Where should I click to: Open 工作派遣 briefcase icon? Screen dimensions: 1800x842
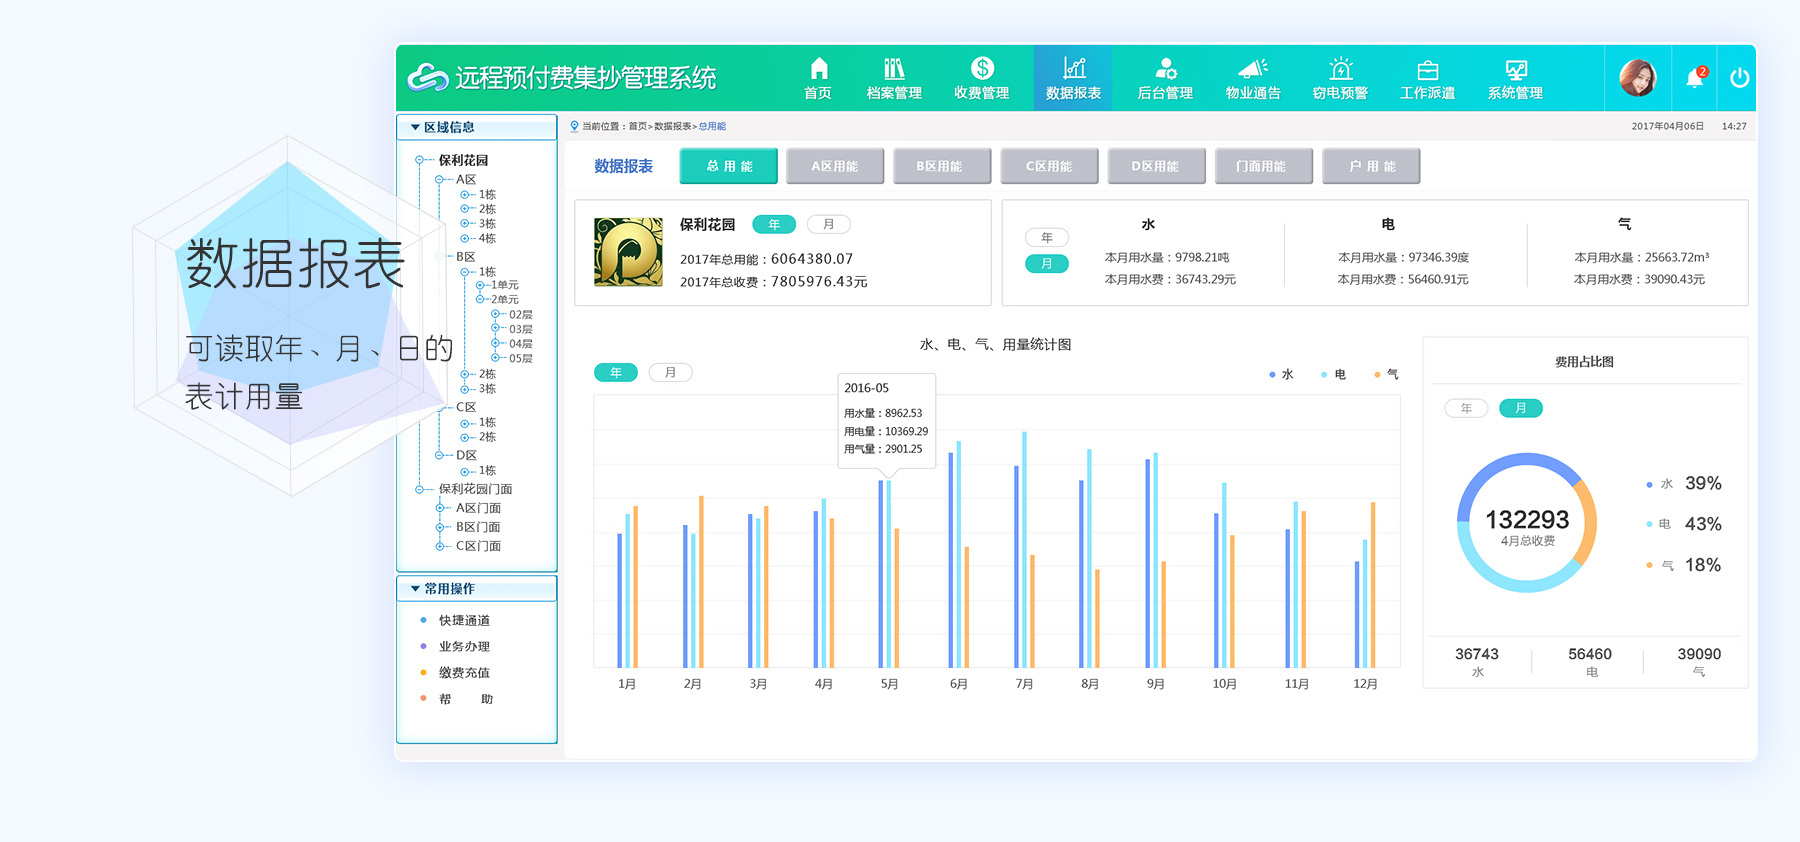point(1427,70)
